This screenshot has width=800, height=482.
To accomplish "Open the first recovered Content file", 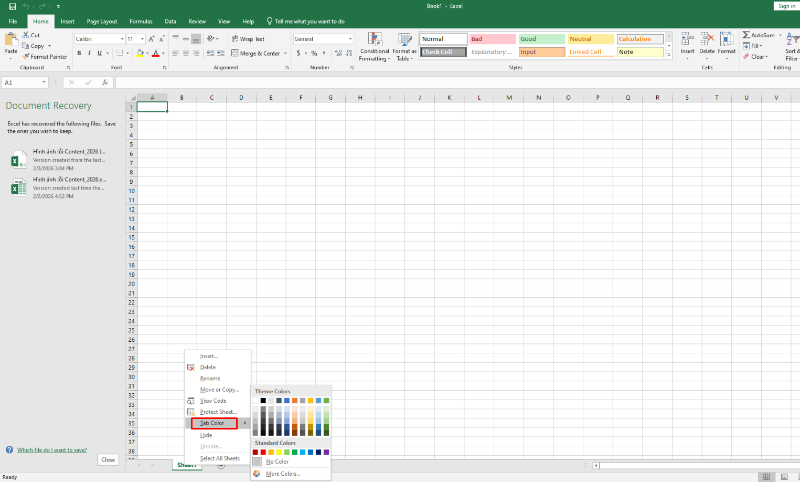I will 59,159.
